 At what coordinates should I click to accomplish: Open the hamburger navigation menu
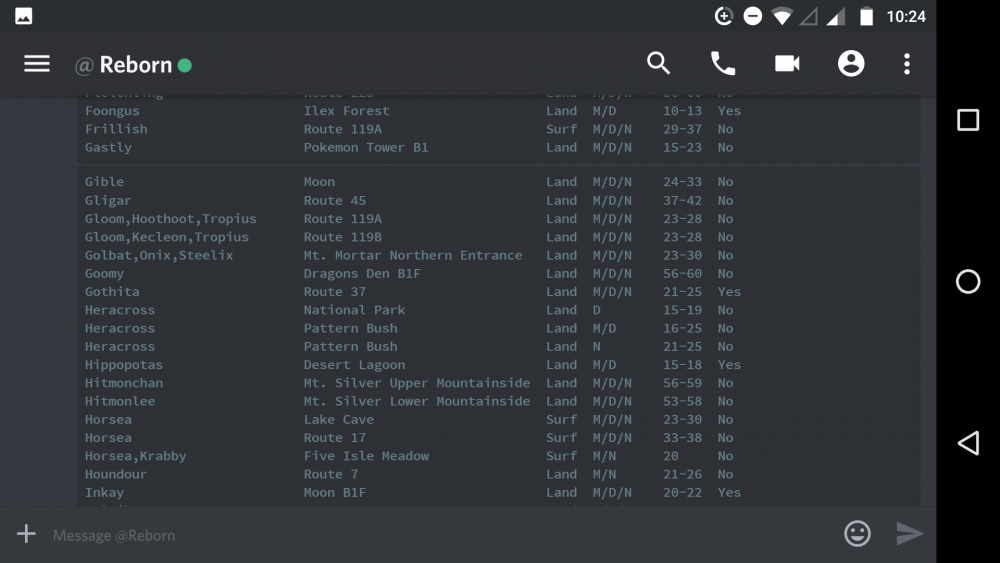[37, 64]
